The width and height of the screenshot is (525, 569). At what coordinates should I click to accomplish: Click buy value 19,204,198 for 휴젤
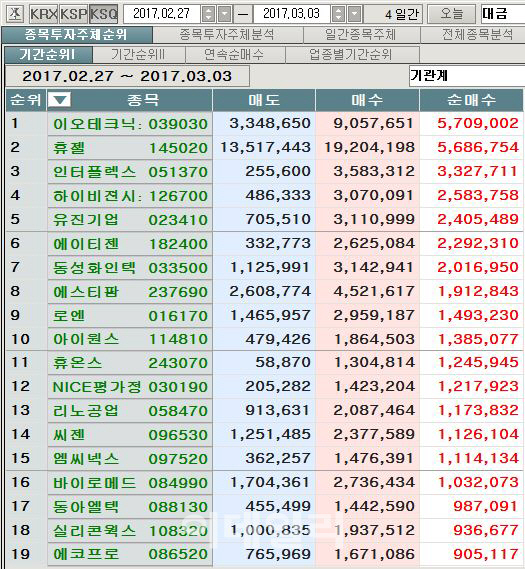[369, 147]
